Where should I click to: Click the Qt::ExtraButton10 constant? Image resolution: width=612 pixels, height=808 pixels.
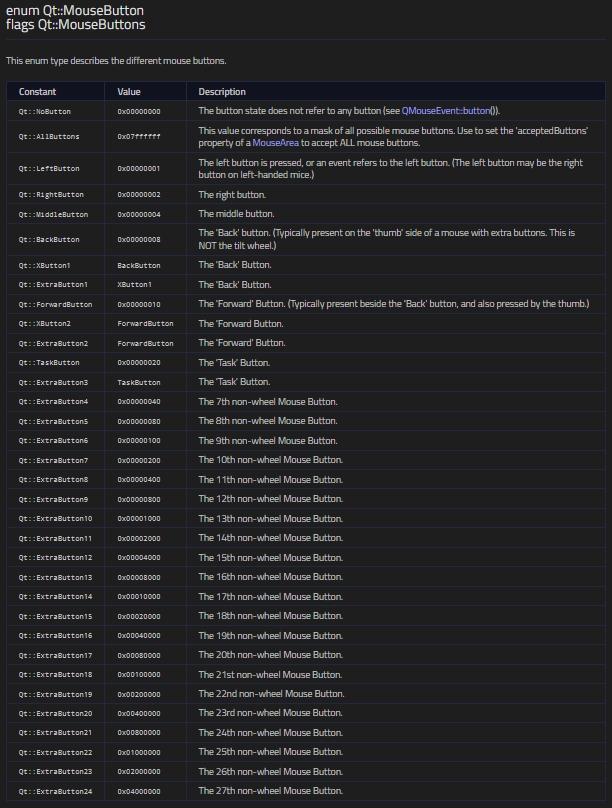coord(55,519)
